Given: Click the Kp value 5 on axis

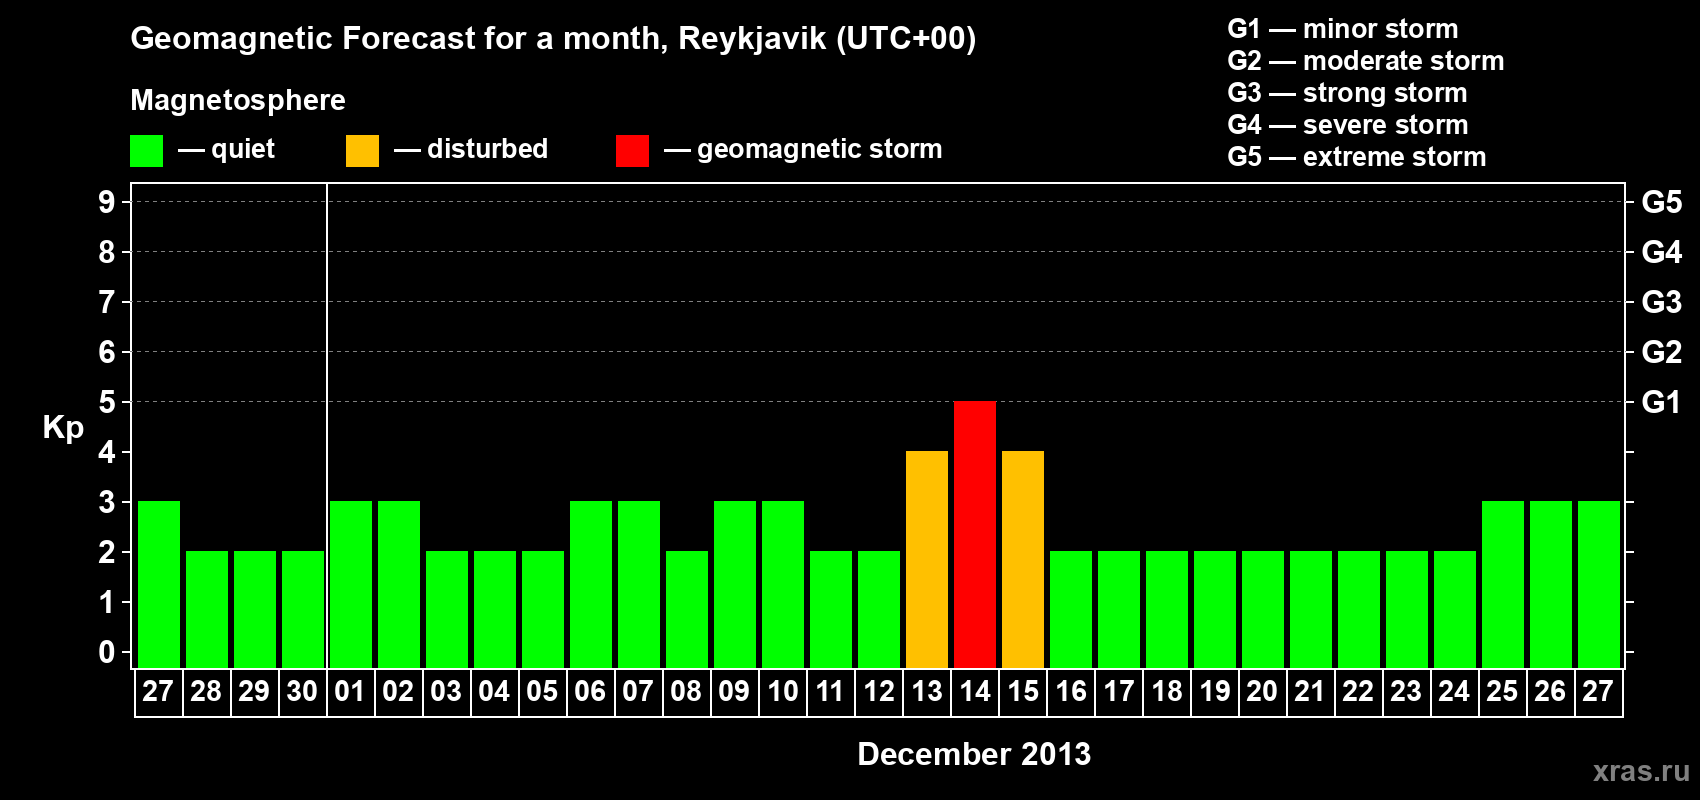Looking at the screenshot, I should click(x=107, y=402).
